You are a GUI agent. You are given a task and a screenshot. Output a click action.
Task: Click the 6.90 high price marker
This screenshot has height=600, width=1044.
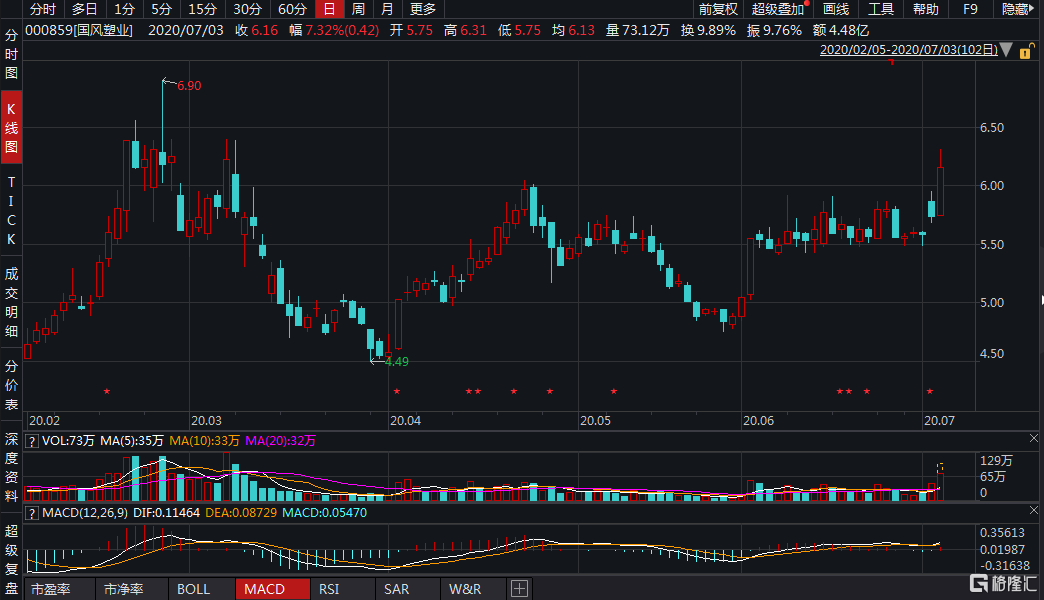188,86
